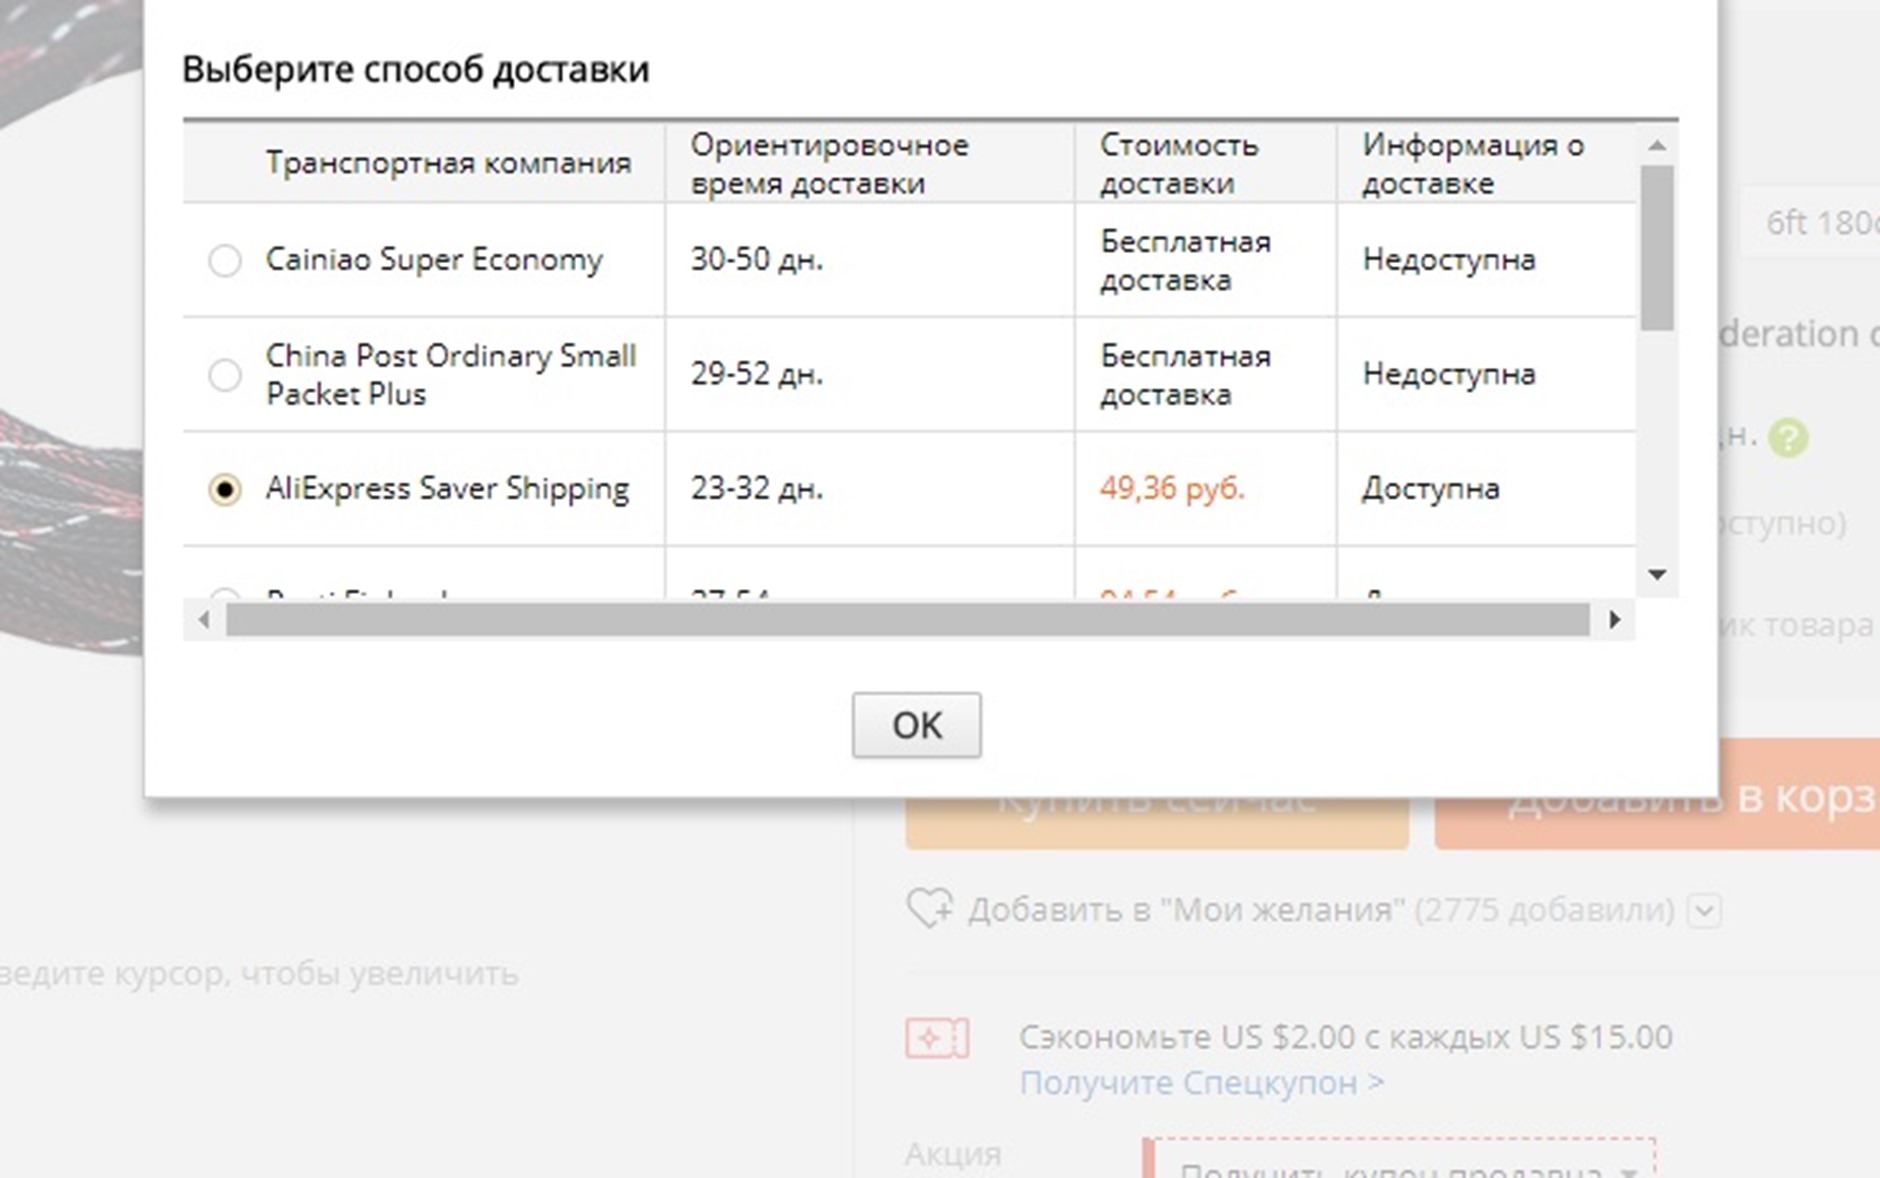Select AliExpress Saver Shipping radio button
Image resolution: width=1880 pixels, height=1178 pixels.
[225, 489]
